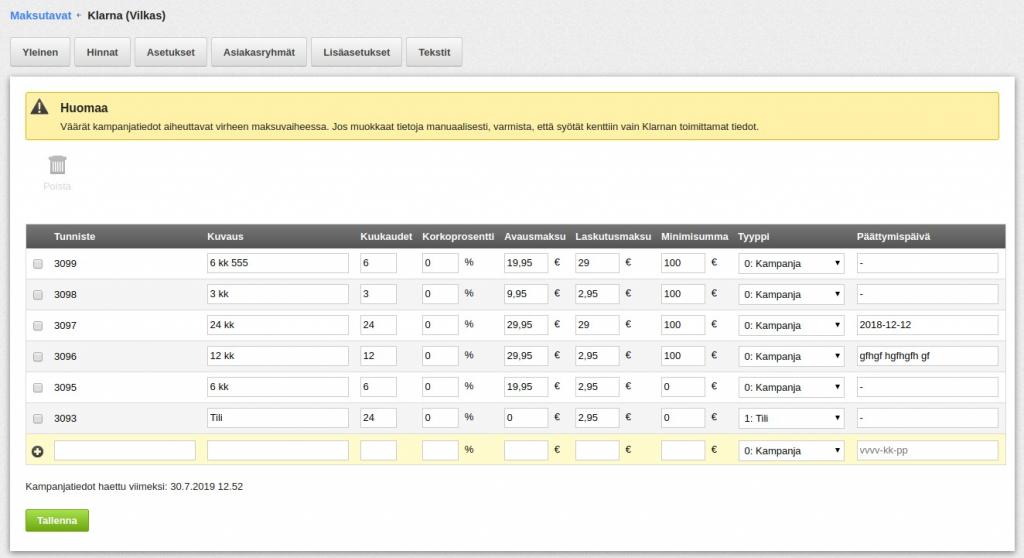Open the Tyyppi dropdown for row 3095
This screenshot has width=1024, height=558.
click(791, 387)
